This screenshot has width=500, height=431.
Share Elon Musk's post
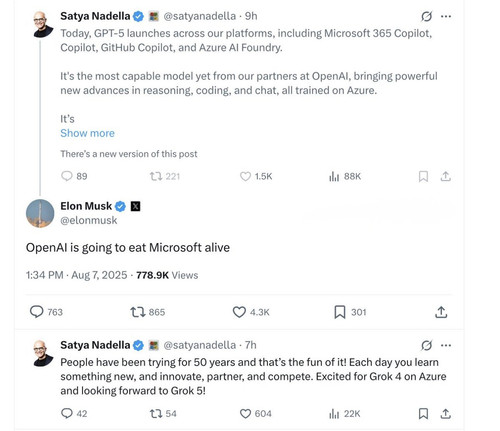click(441, 312)
